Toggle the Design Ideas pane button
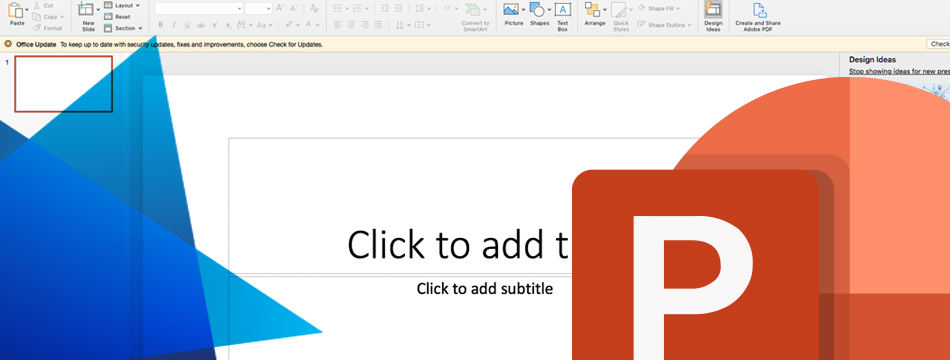 (x=713, y=16)
